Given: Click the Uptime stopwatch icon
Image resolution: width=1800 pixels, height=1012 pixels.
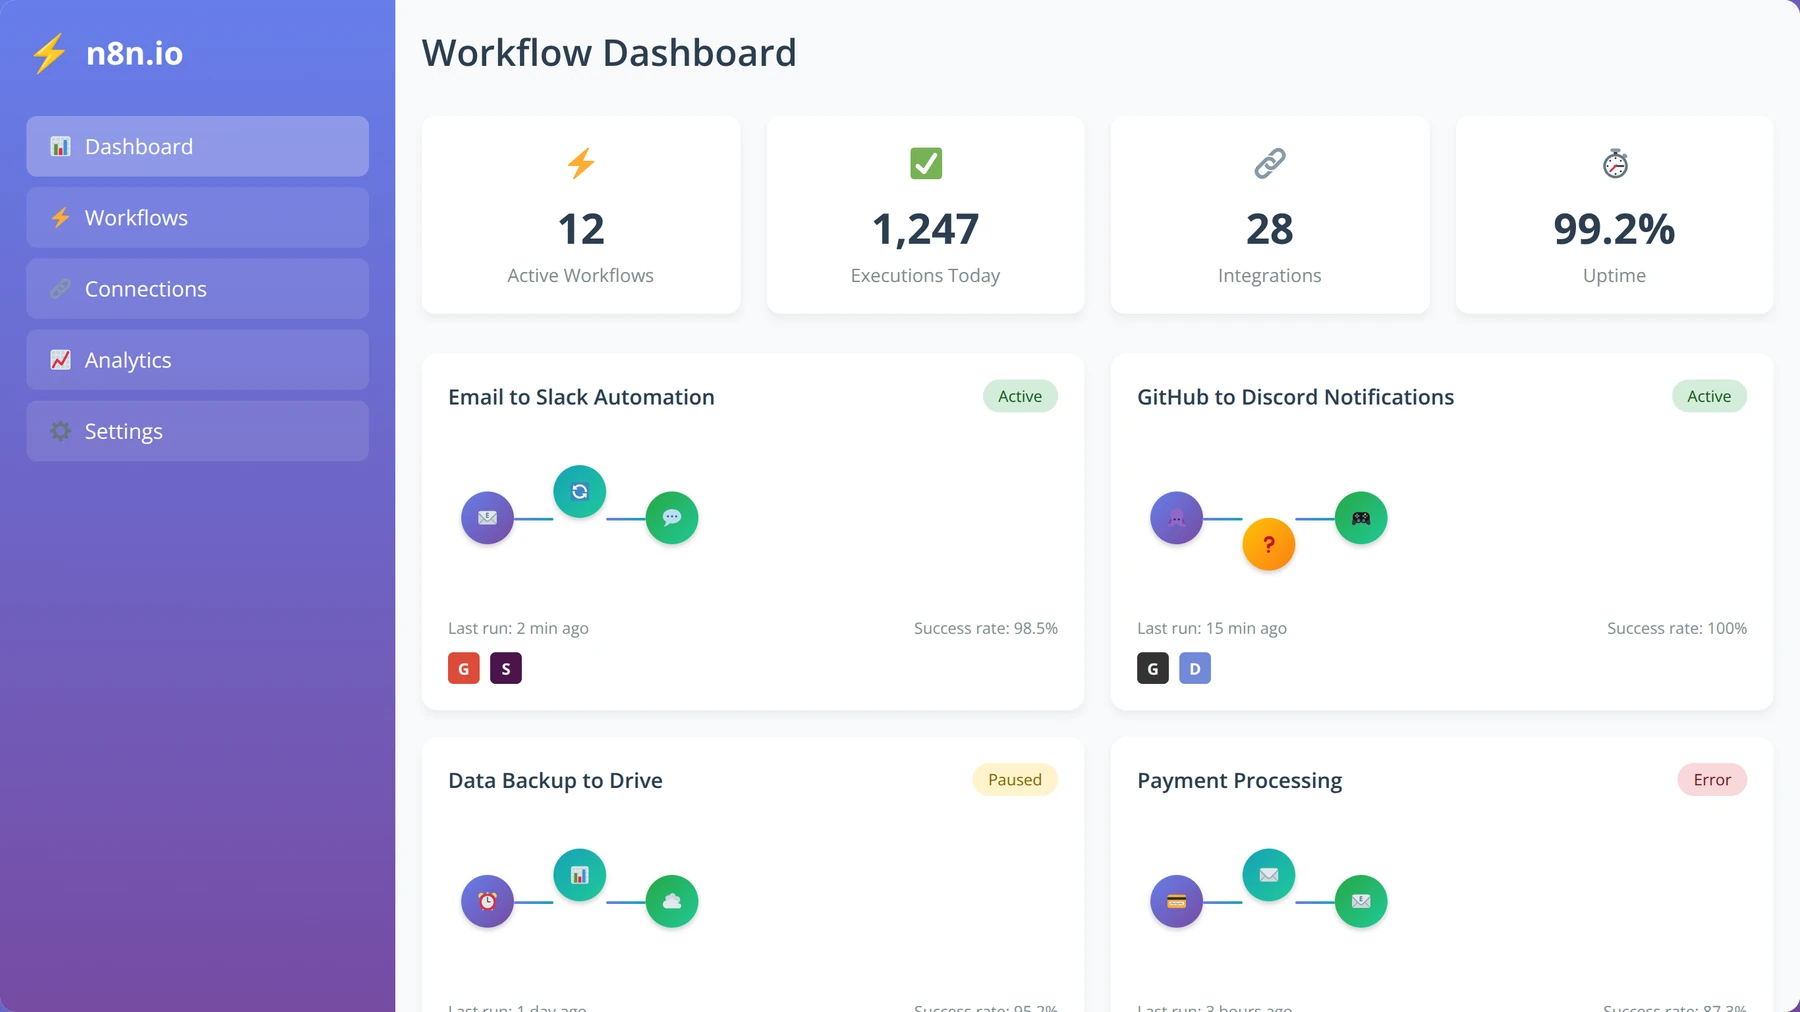Looking at the screenshot, I should (x=1615, y=163).
